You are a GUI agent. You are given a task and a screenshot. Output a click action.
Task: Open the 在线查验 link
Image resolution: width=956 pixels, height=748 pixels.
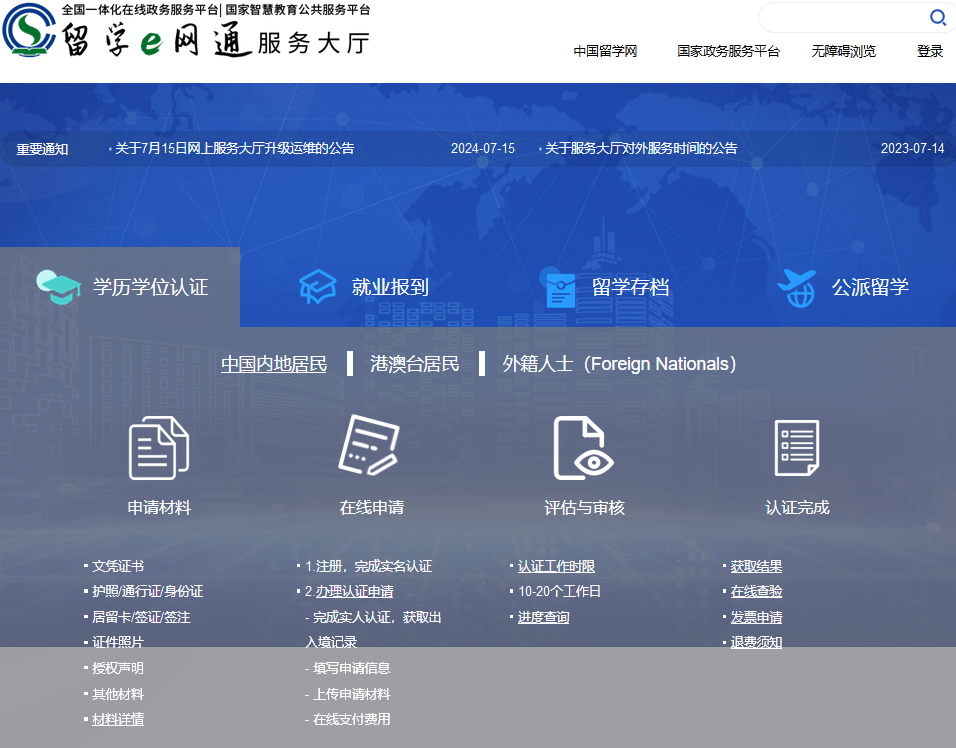(756, 591)
